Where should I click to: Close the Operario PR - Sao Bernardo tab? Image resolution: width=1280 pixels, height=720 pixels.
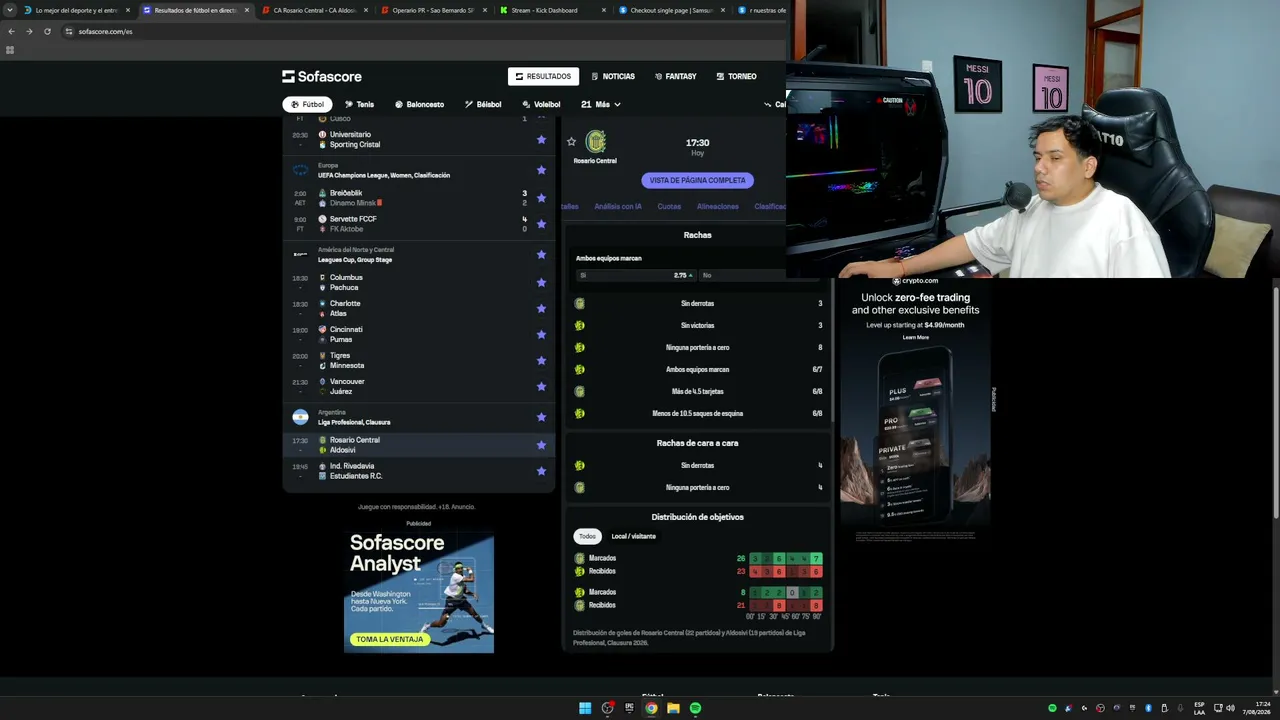tap(485, 10)
